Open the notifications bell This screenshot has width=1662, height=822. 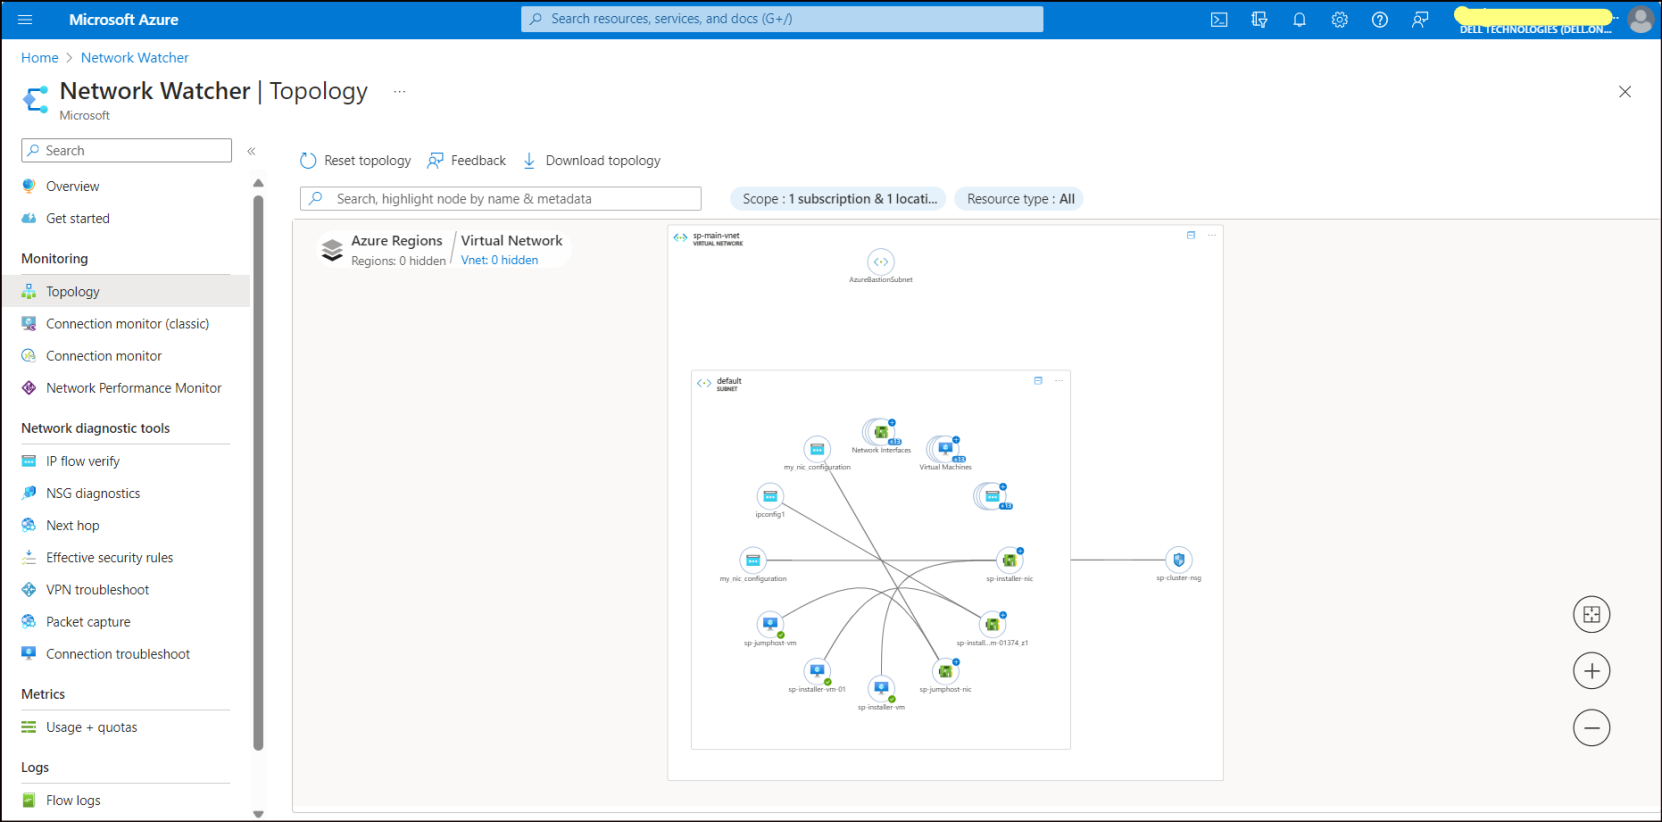[x=1299, y=19]
